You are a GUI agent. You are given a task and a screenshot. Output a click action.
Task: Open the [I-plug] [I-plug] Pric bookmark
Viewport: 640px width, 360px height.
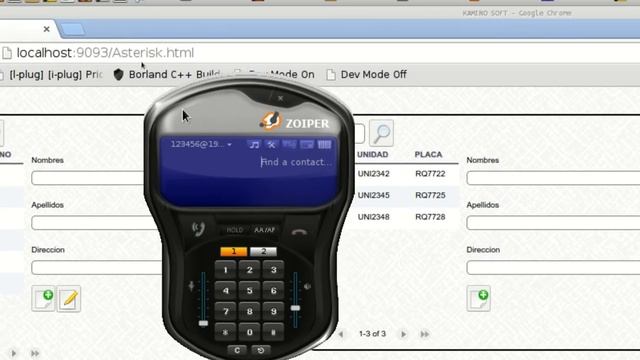(x=52, y=75)
